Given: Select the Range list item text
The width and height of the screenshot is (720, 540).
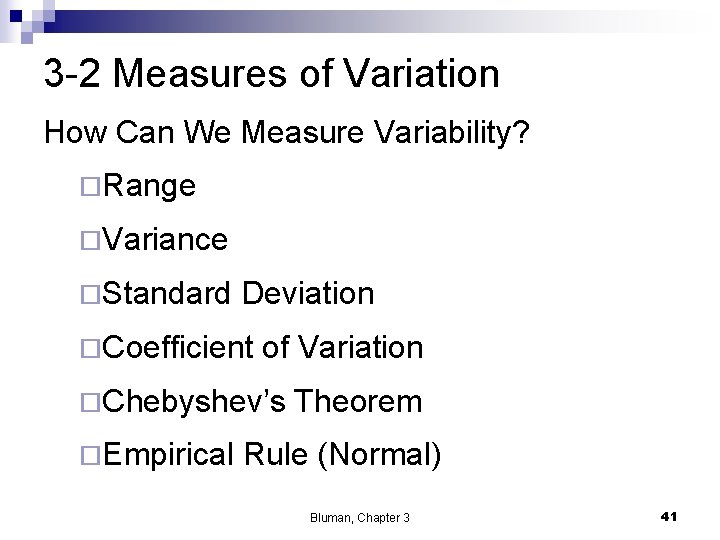Looking at the screenshot, I should [149, 187].
